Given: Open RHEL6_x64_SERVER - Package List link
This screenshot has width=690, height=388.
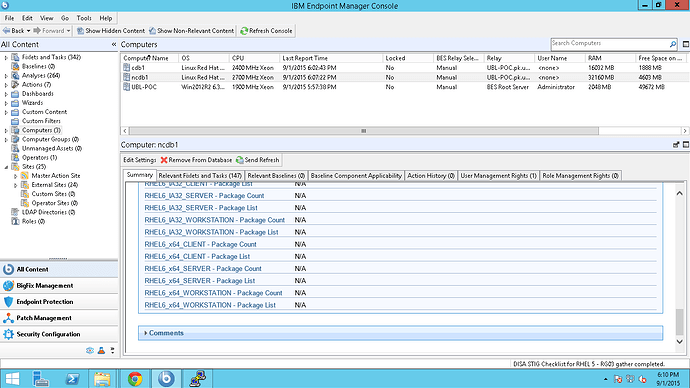Looking at the screenshot, I should click(200, 281).
